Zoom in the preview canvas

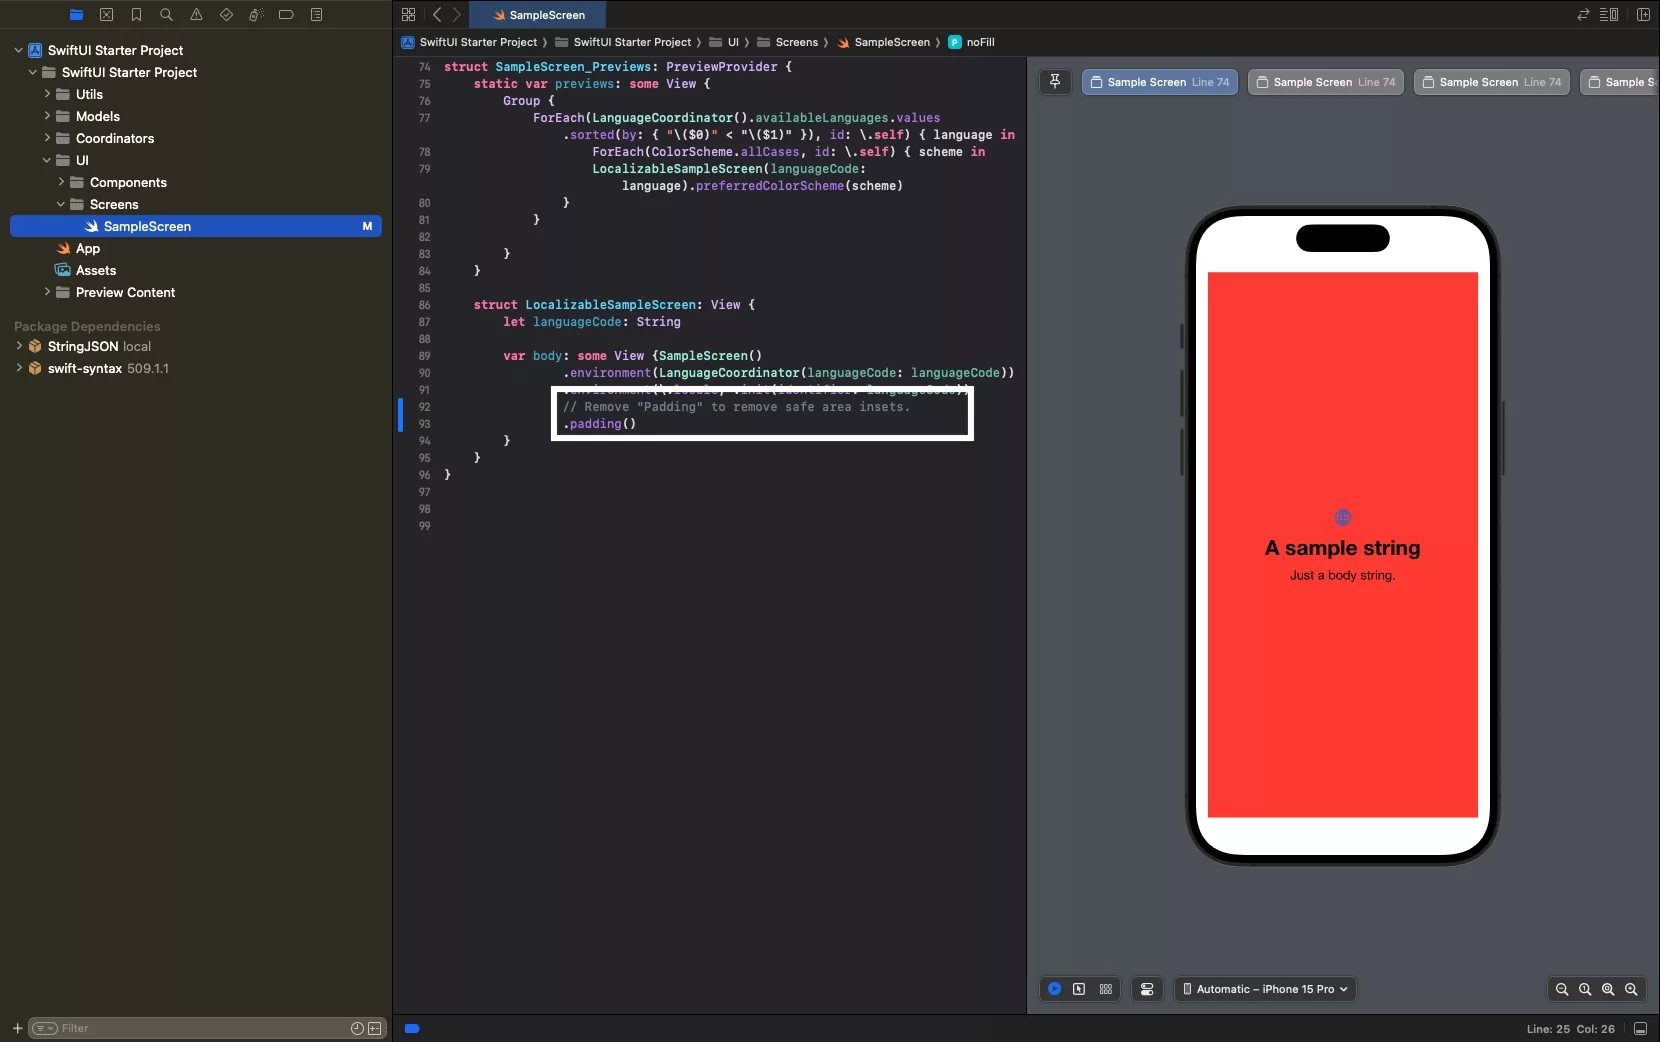[x=1631, y=989]
